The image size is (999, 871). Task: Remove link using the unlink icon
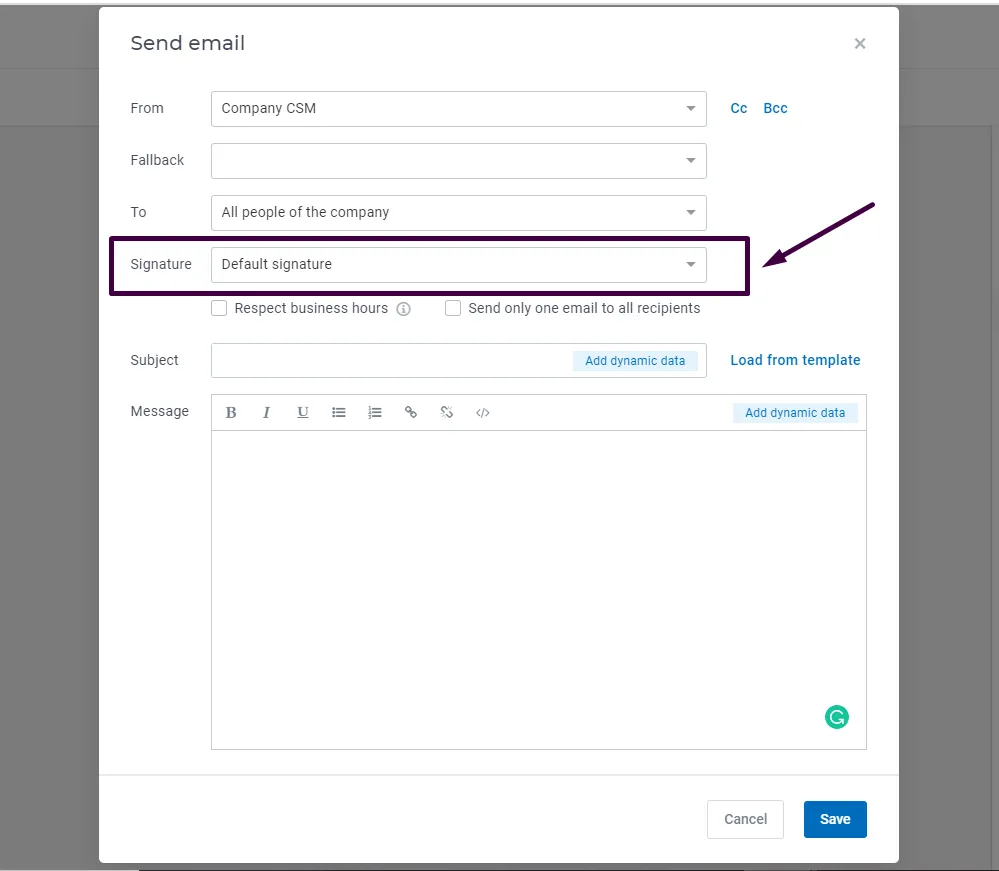447,413
